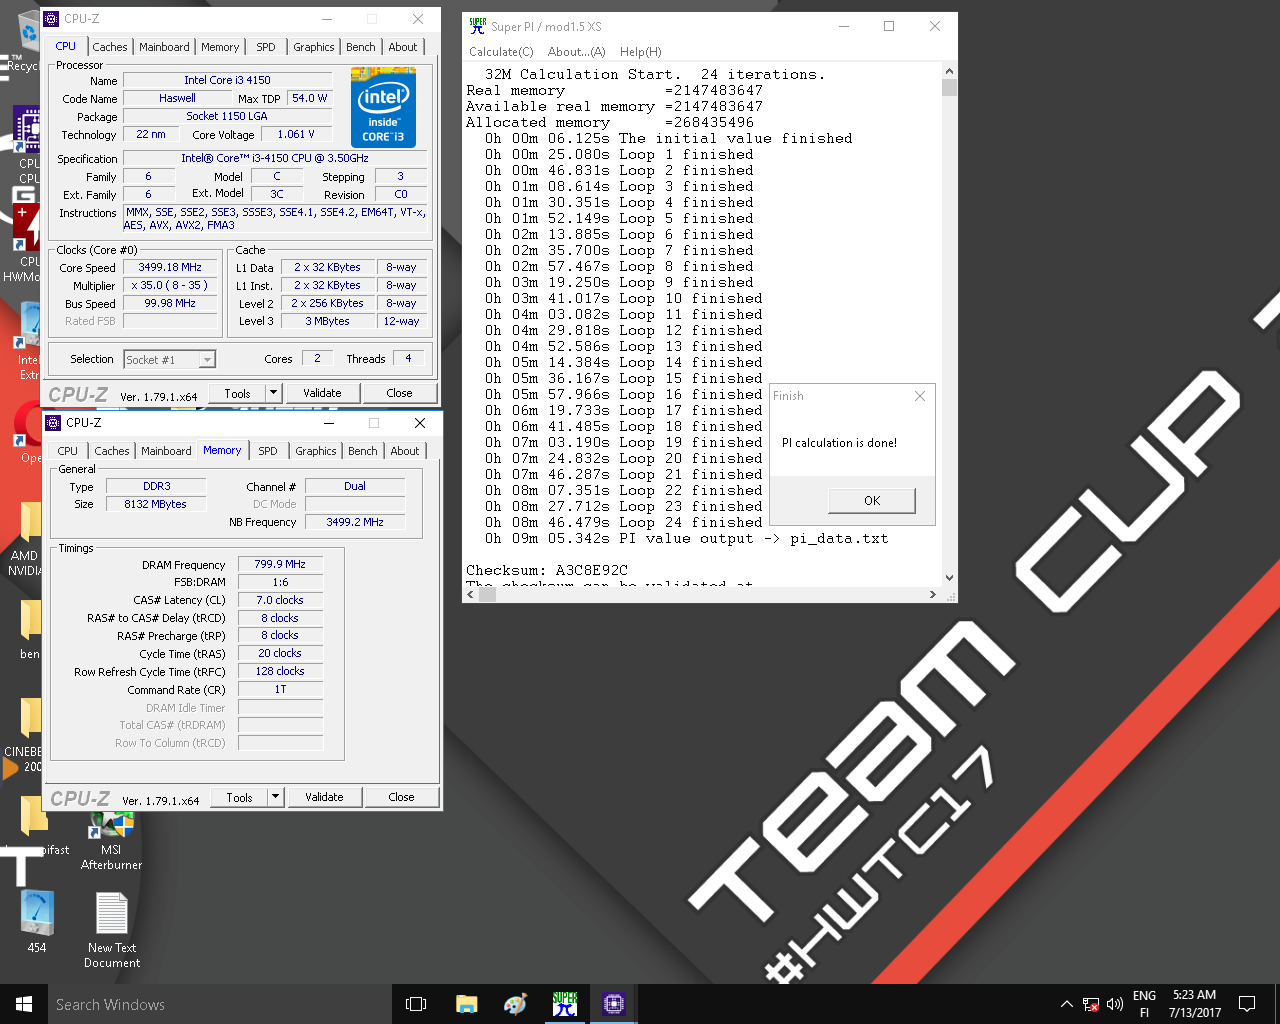Open the AMD NVIDIA folder on the desktop

coord(26,540)
